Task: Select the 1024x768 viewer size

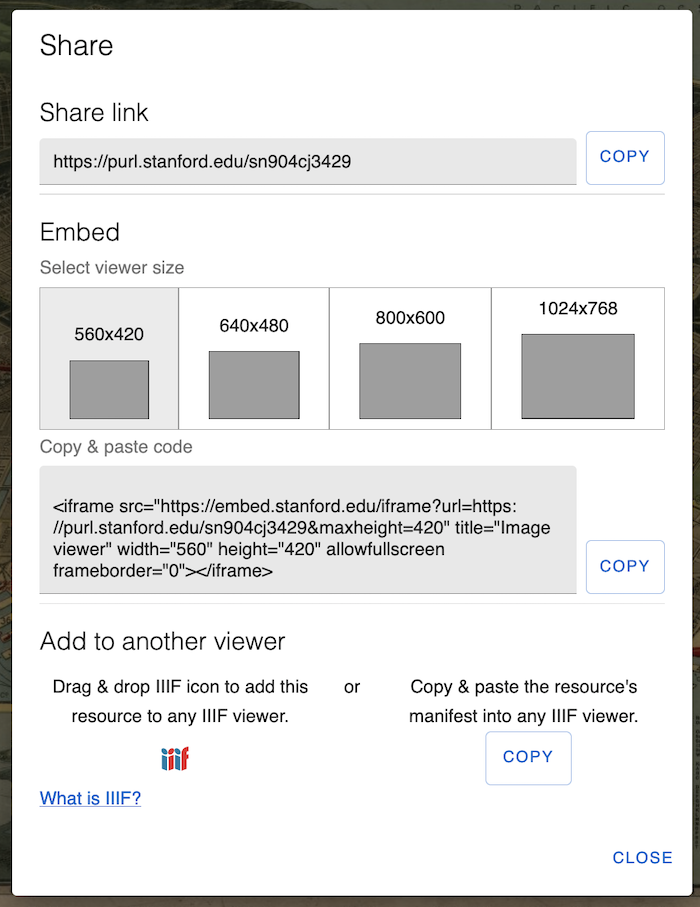Action: 579,358
